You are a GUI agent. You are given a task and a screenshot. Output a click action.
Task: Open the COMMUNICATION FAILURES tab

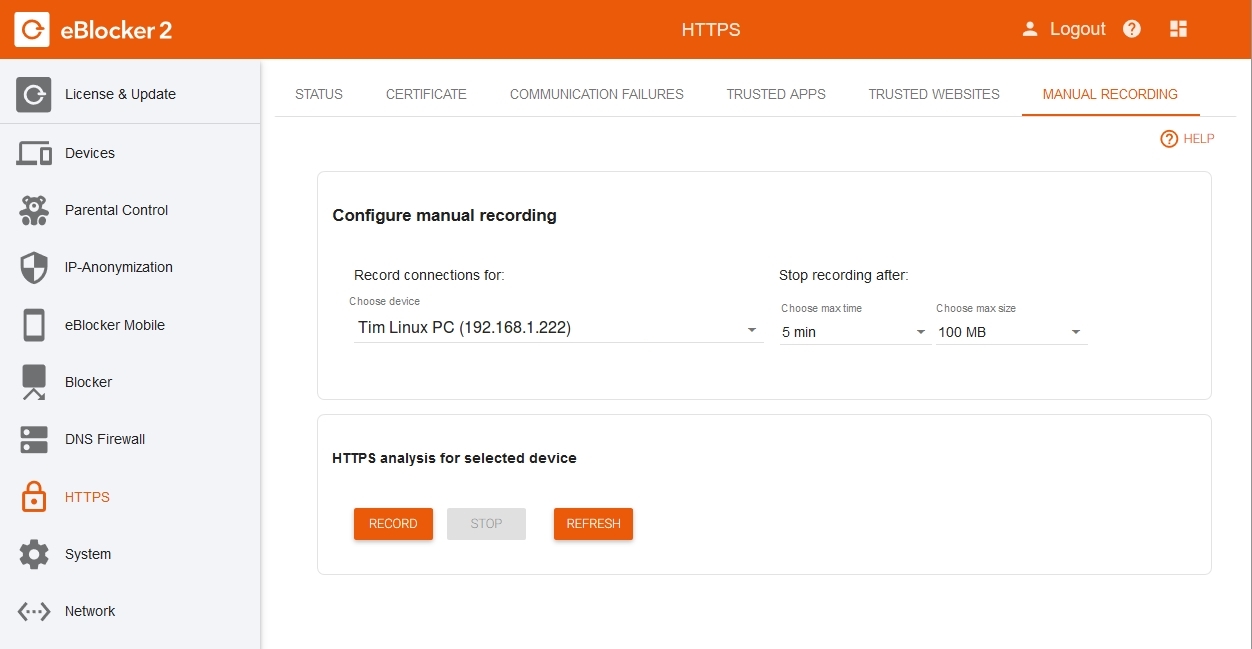597,94
